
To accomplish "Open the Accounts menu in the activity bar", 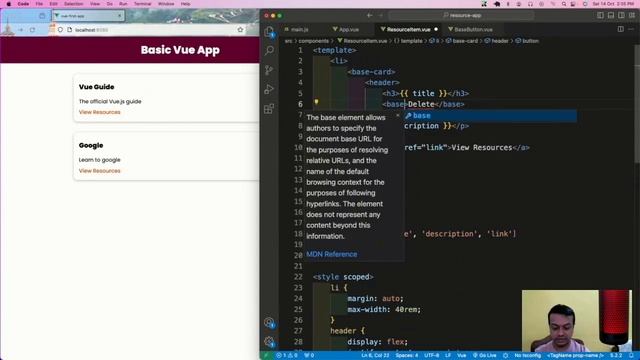I will pyautogui.click(x=269, y=322).
